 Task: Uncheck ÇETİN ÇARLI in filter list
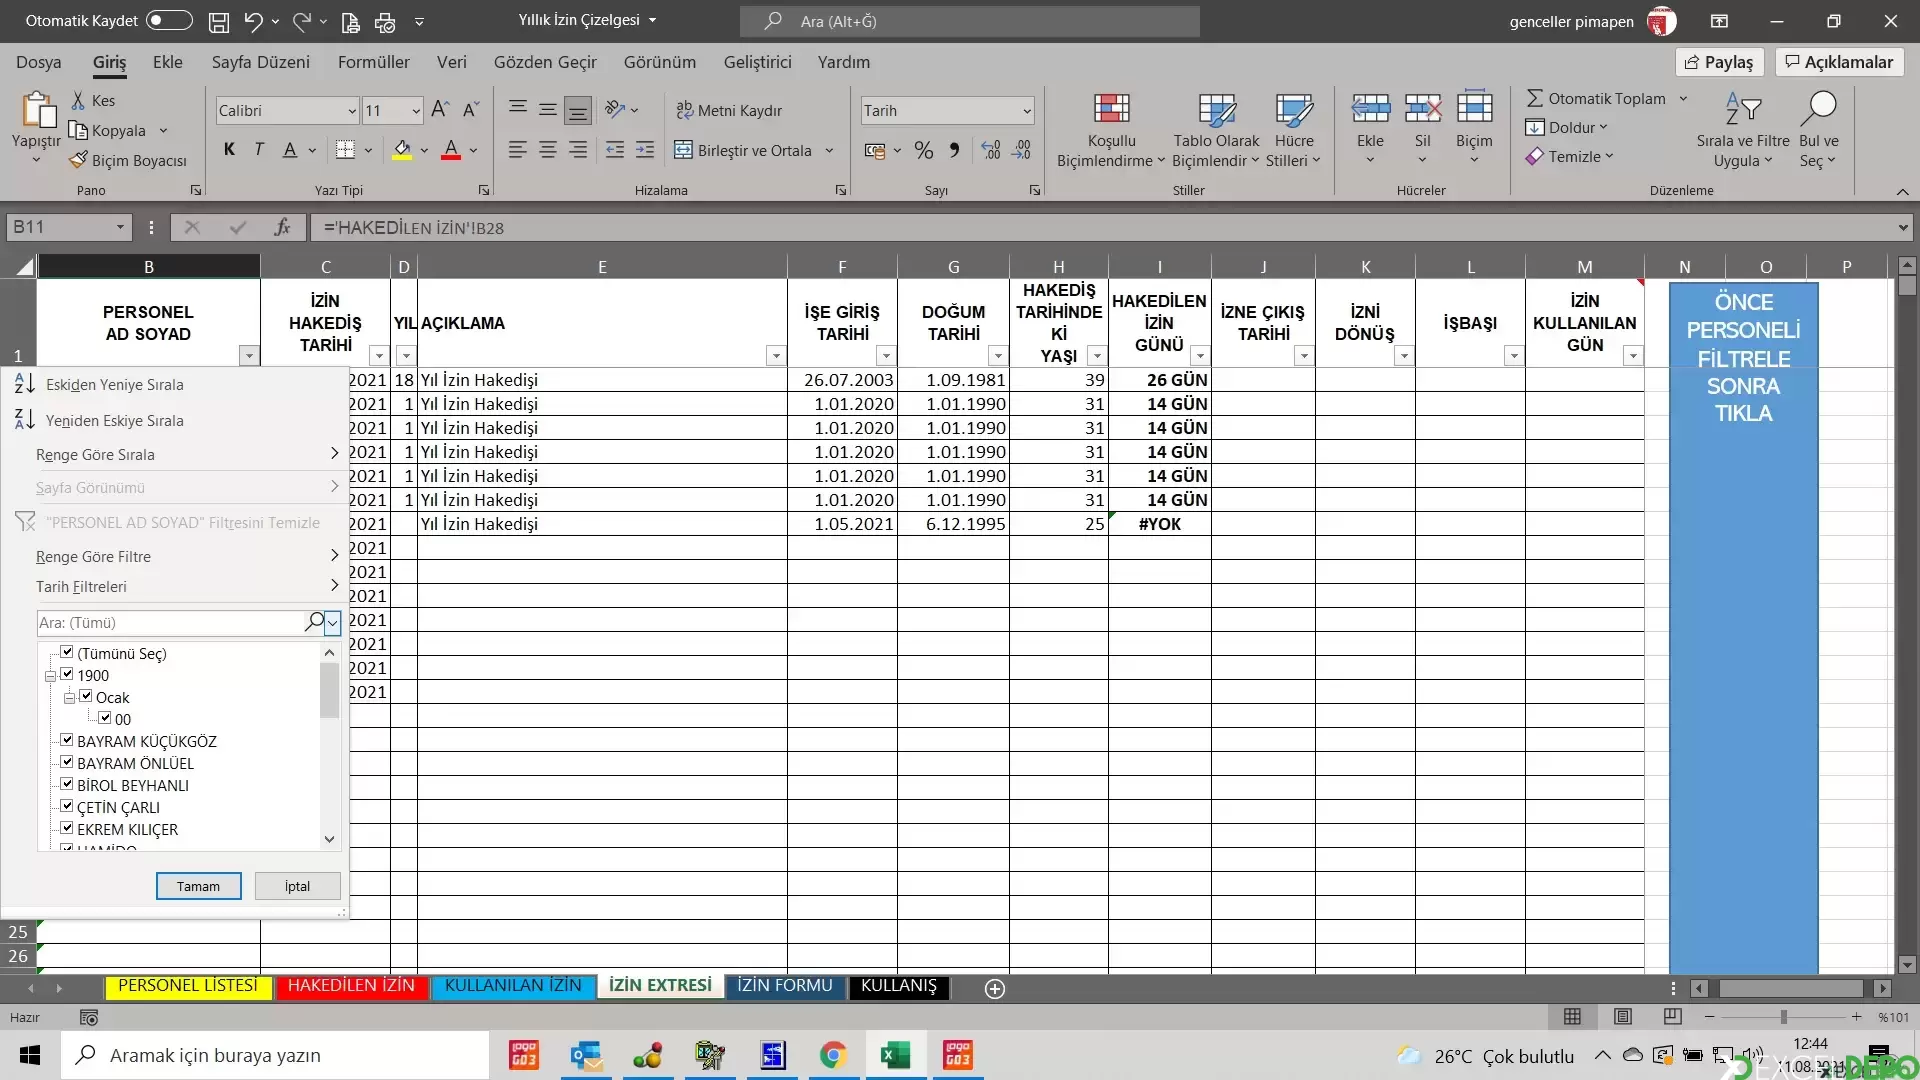(67, 806)
